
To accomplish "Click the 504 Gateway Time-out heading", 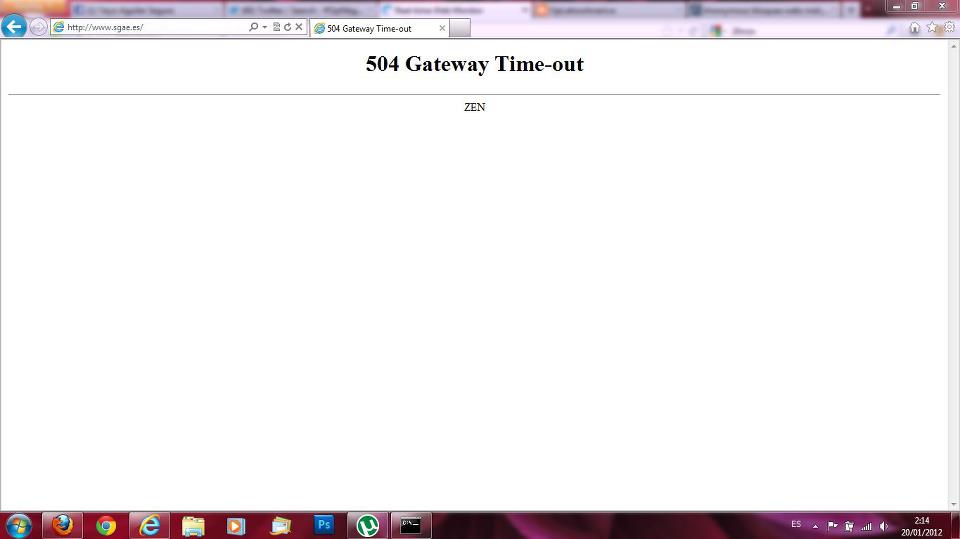I will pos(474,64).
